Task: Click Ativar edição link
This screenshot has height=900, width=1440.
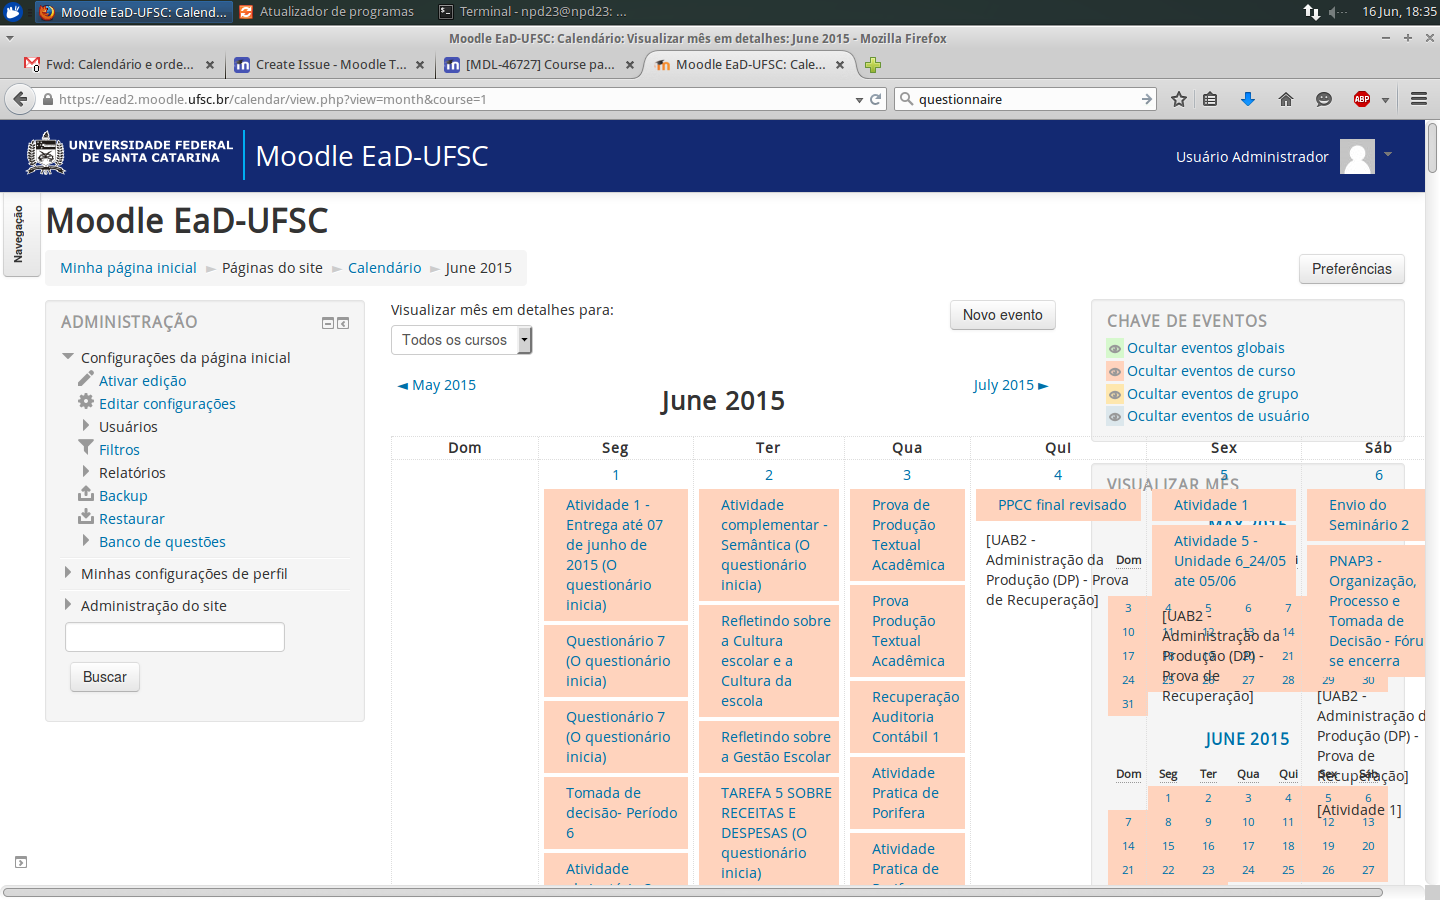Action: click(142, 381)
